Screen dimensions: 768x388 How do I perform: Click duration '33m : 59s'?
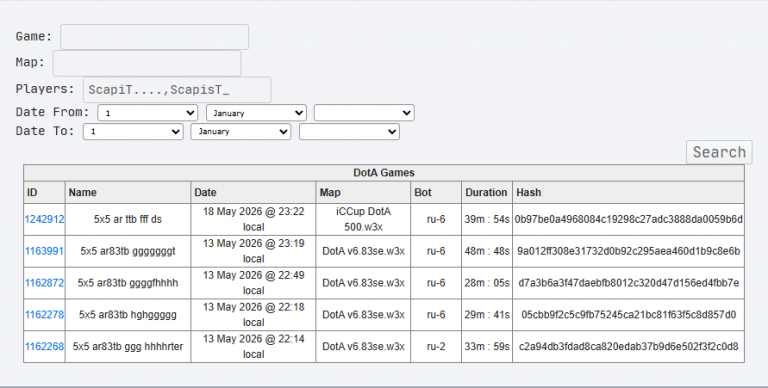click(x=487, y=347)
